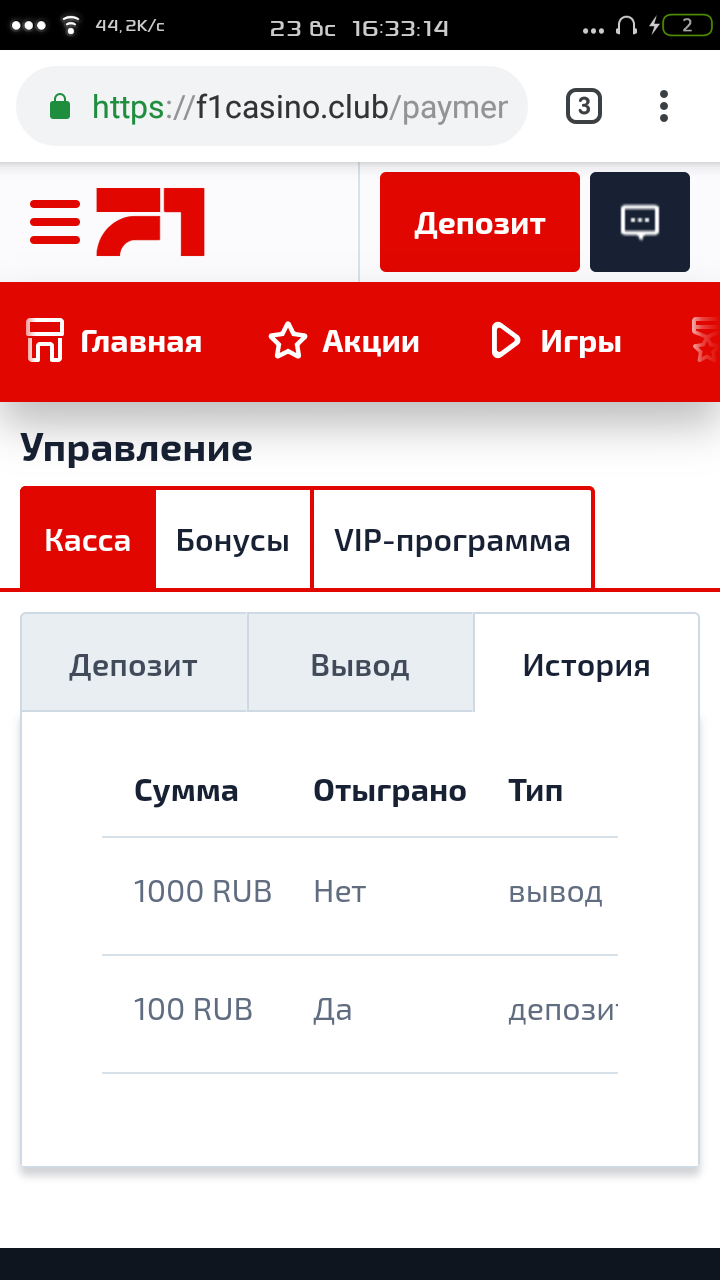Open the live chat icon
This screenshot has width=720, height=1280.
(640, 222)
